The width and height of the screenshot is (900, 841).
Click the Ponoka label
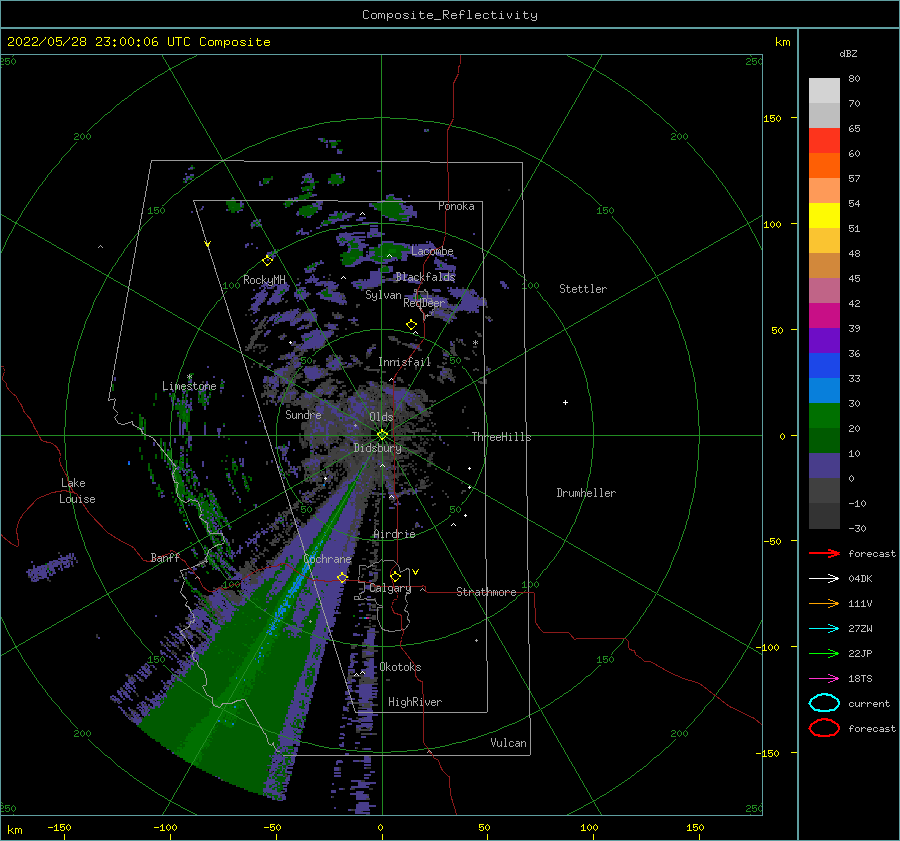[x=456, y=206]
